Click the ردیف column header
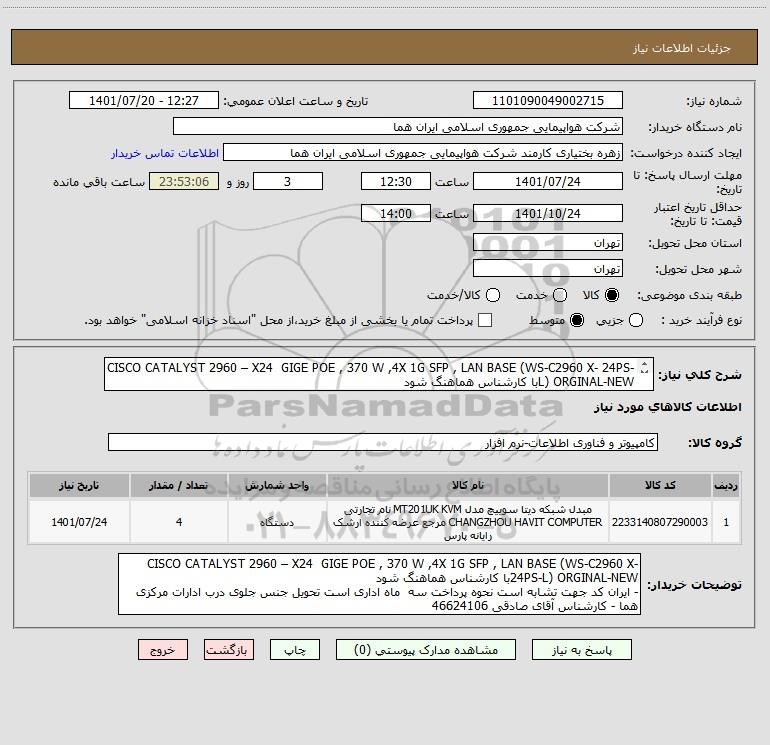This screenshot has height=745, width=770. pyautogui.click(x=726, y=485)
